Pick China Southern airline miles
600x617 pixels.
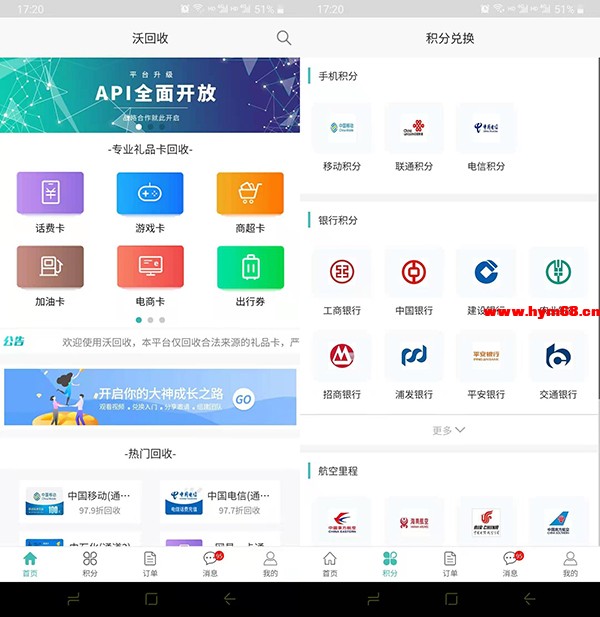[558, 522]
